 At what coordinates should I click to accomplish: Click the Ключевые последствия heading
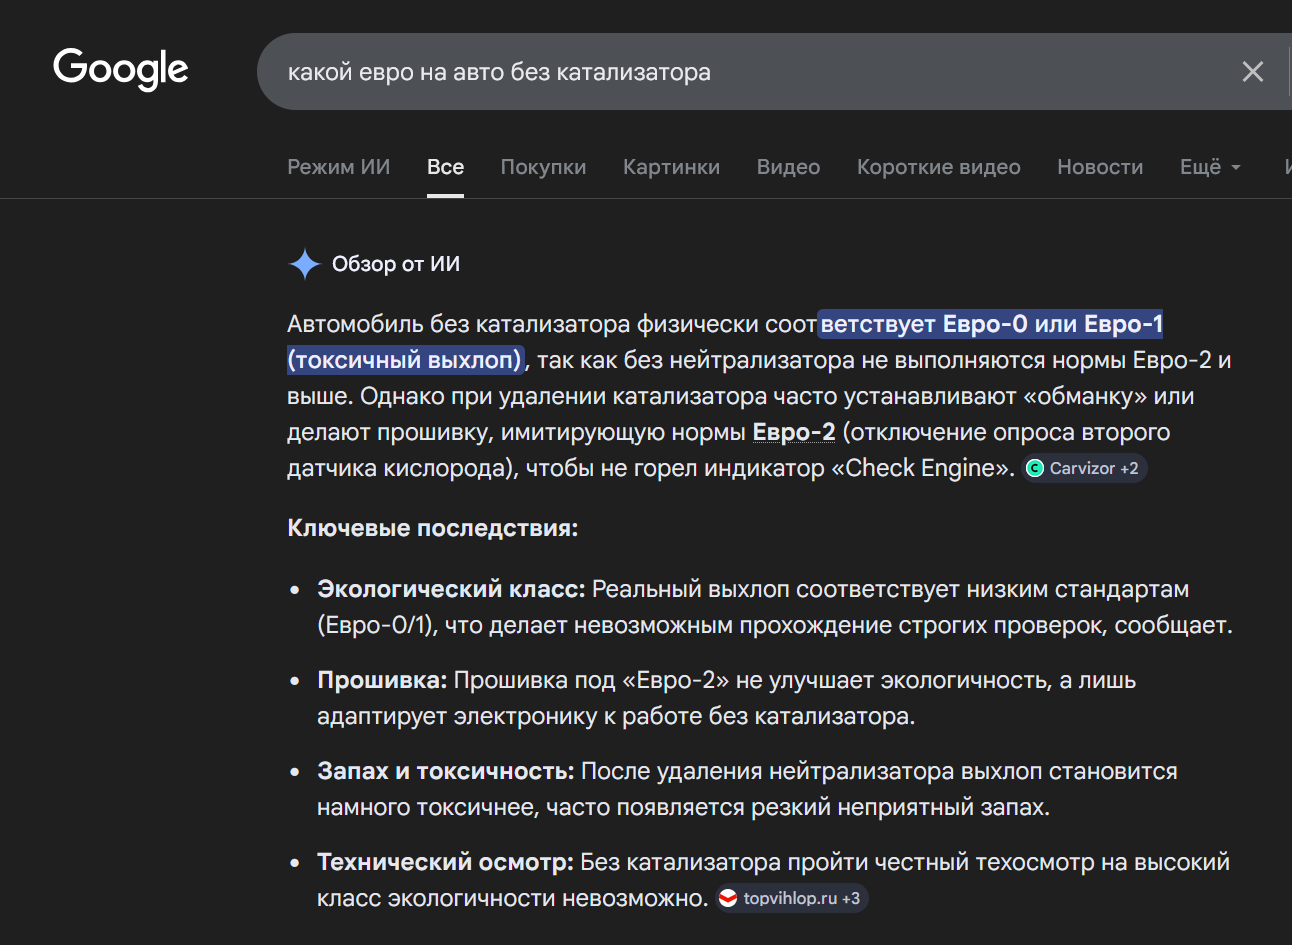[x=432, y=528]
